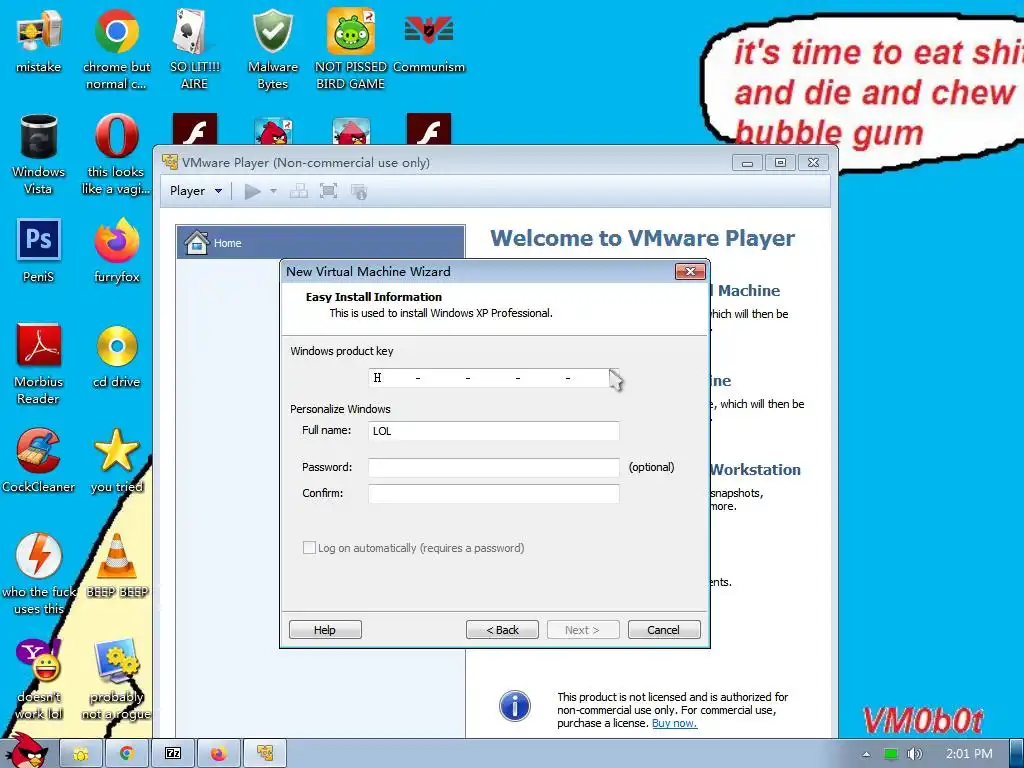Click the VMware unity mode toolbar icon
Screen dimensions: 1024x768
coord(359,191)
